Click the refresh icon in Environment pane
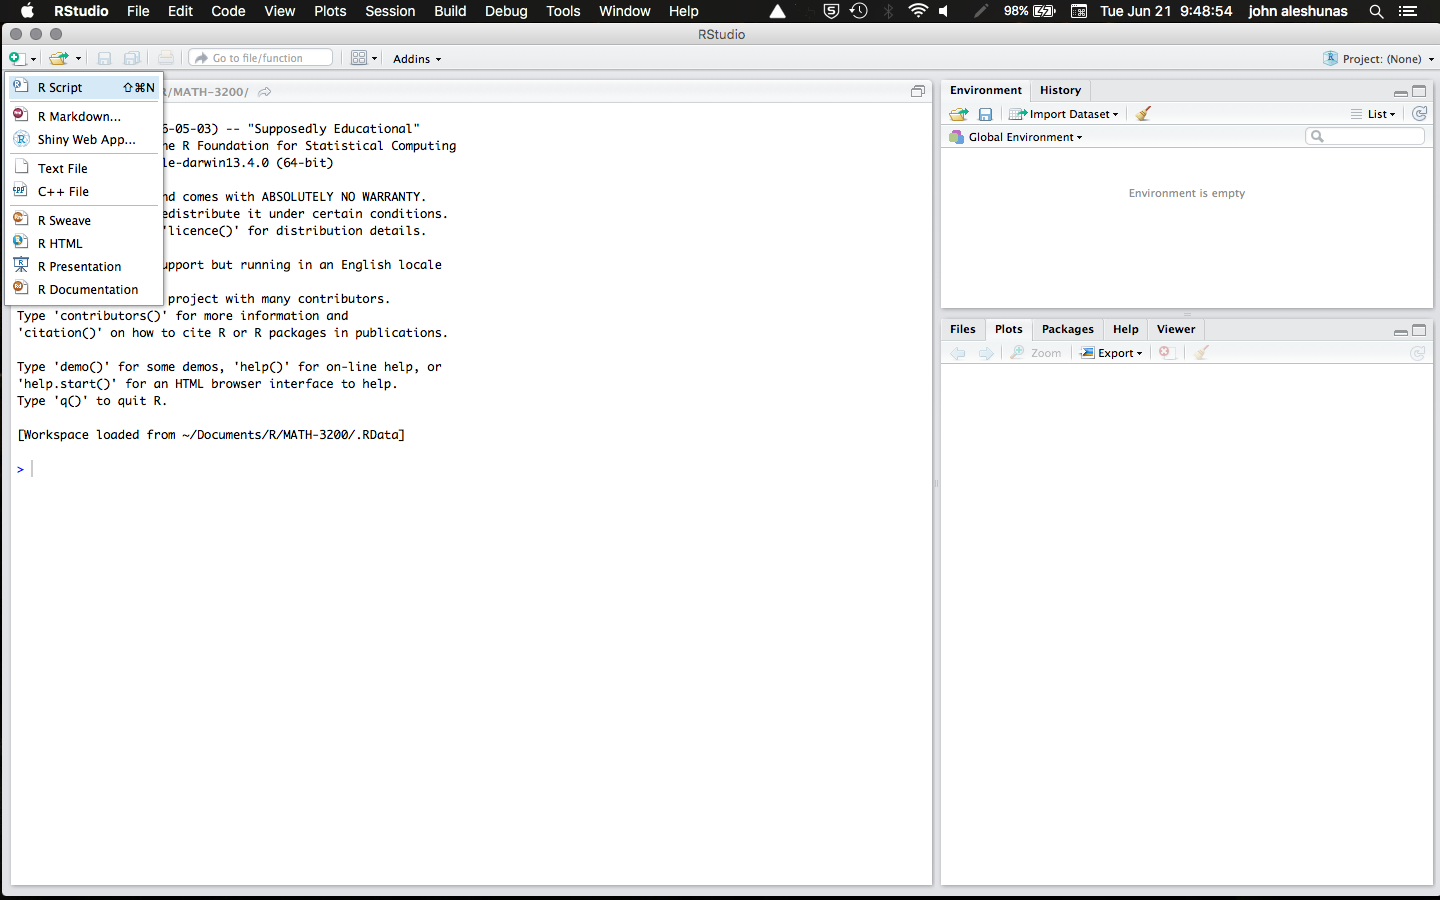 (x=1420, y=113)
